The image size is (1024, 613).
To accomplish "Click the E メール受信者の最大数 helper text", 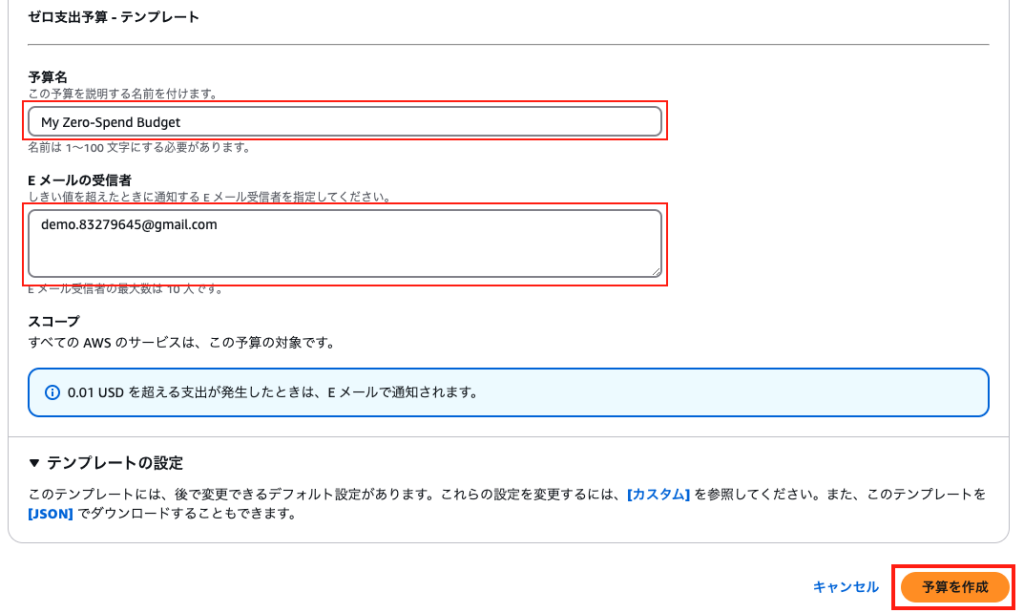I will point(125,289).
